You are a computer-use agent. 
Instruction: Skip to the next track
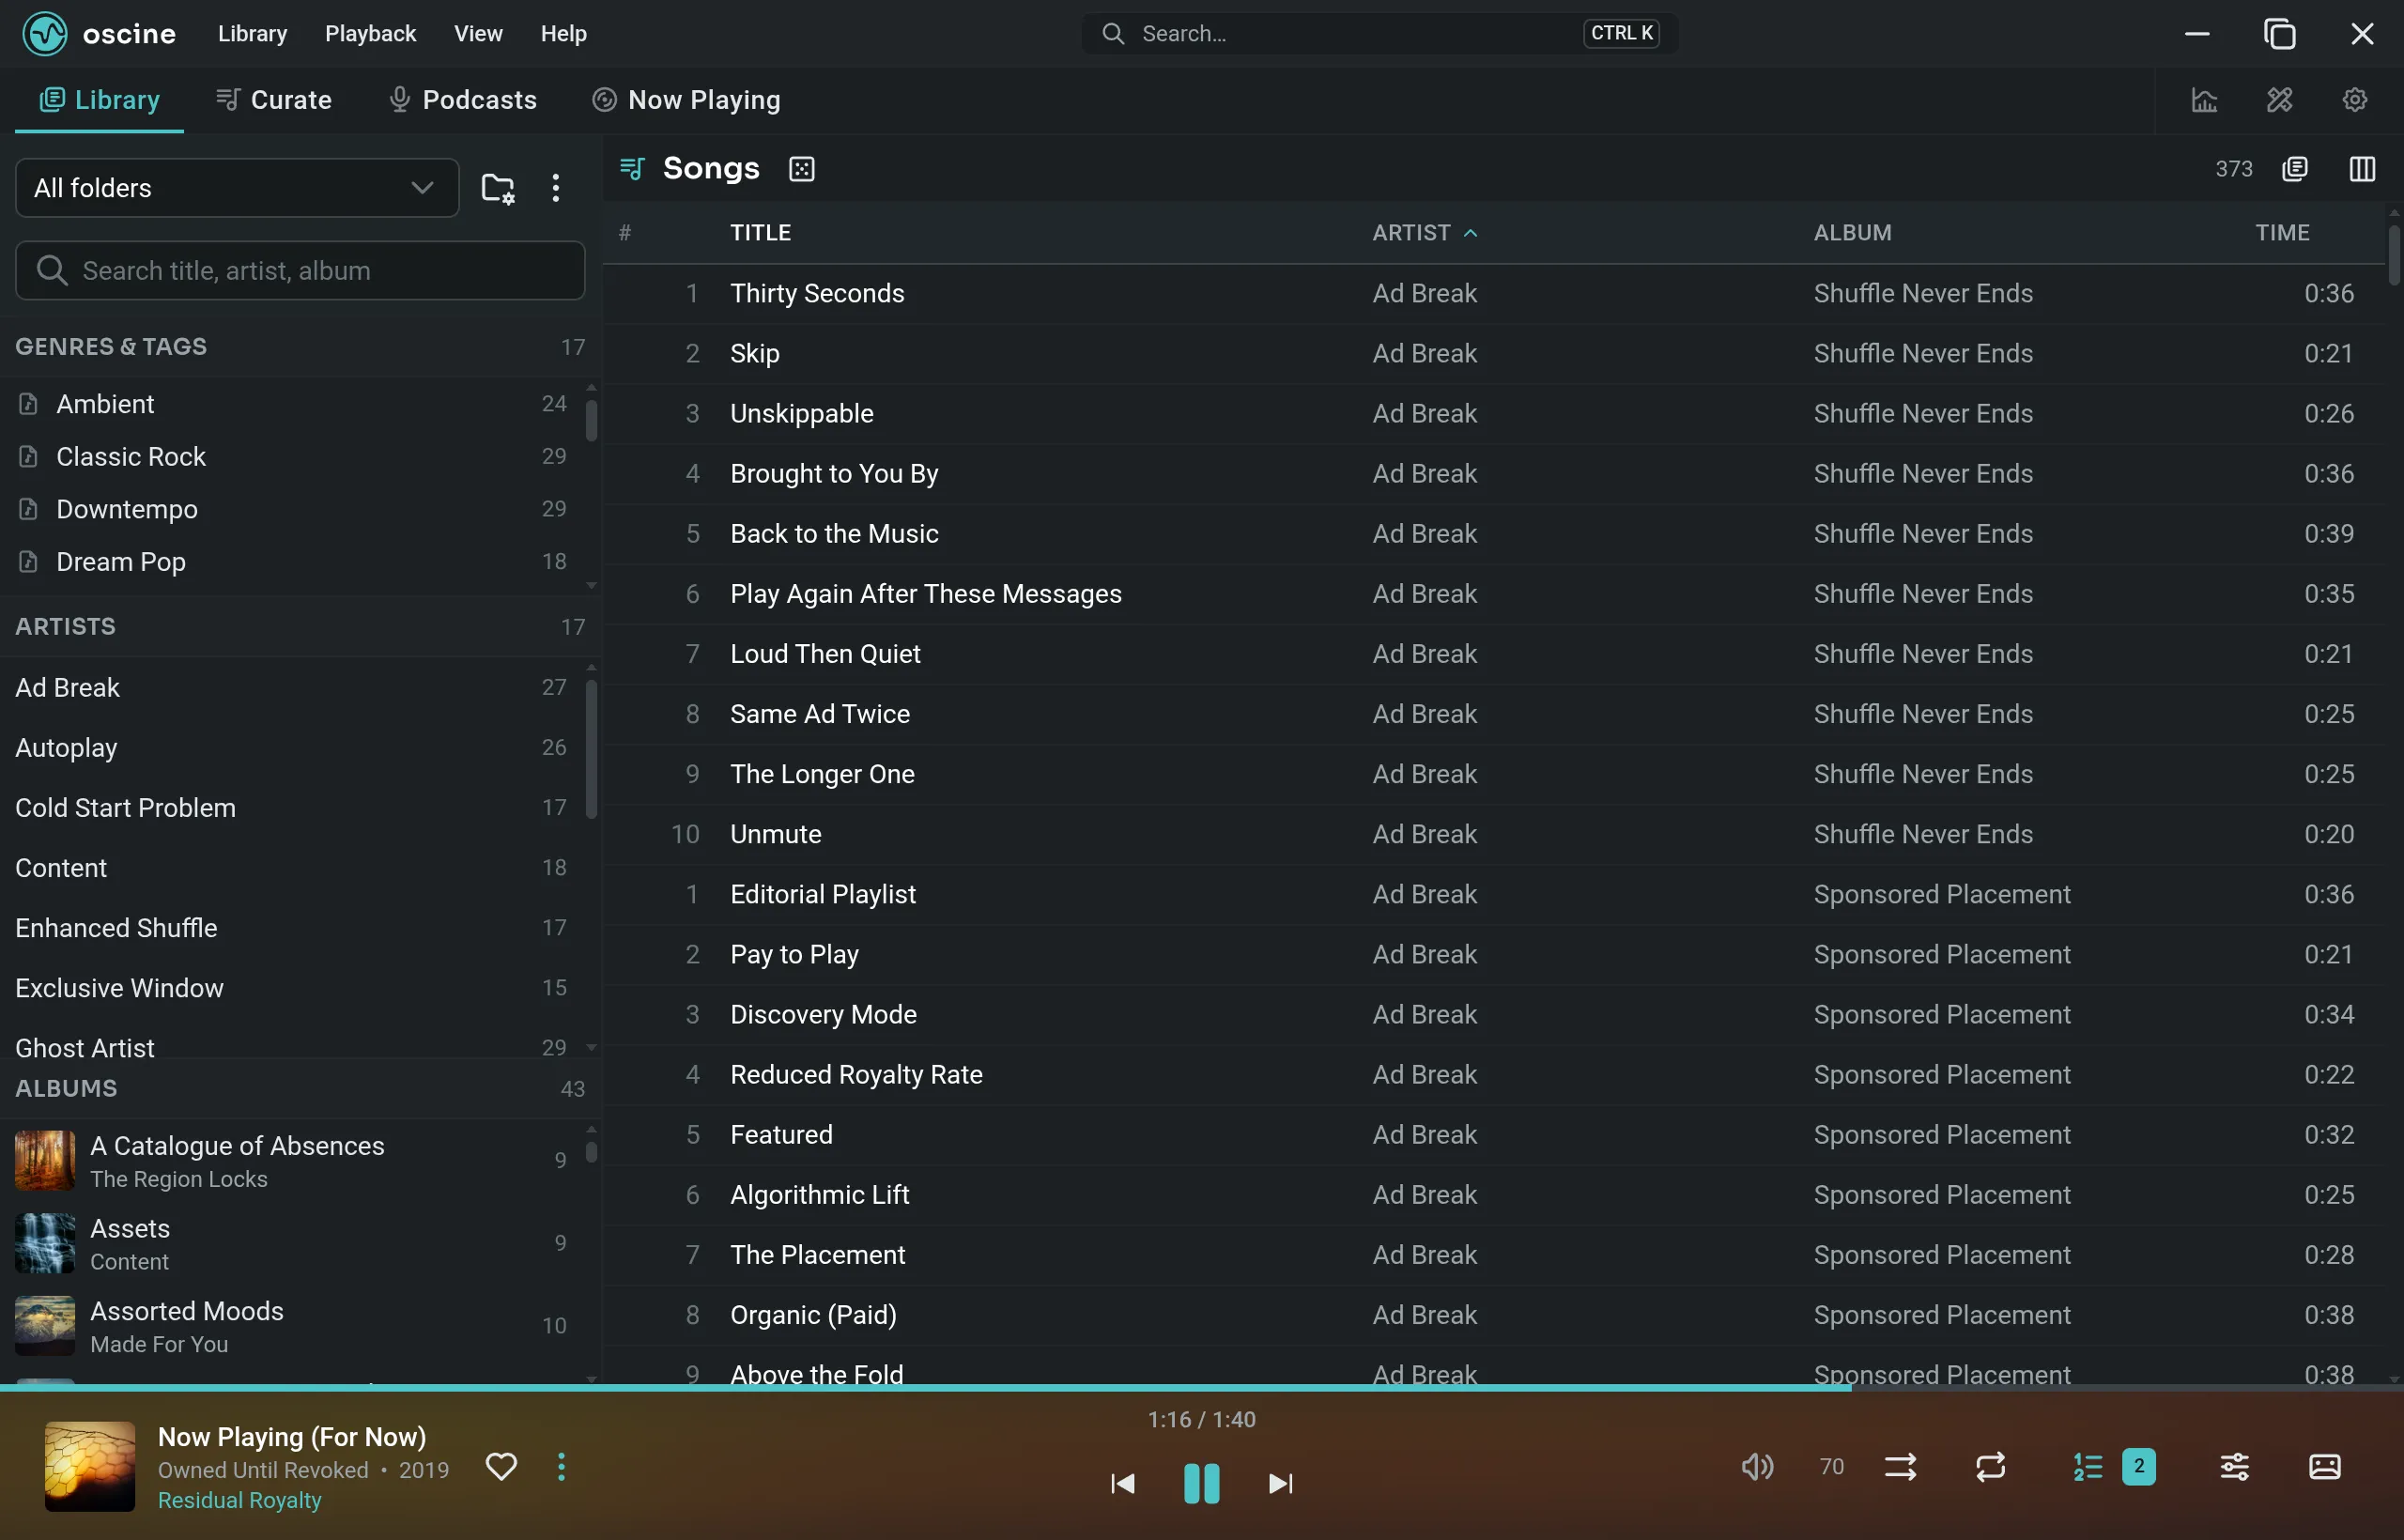click(1280, 1483)
